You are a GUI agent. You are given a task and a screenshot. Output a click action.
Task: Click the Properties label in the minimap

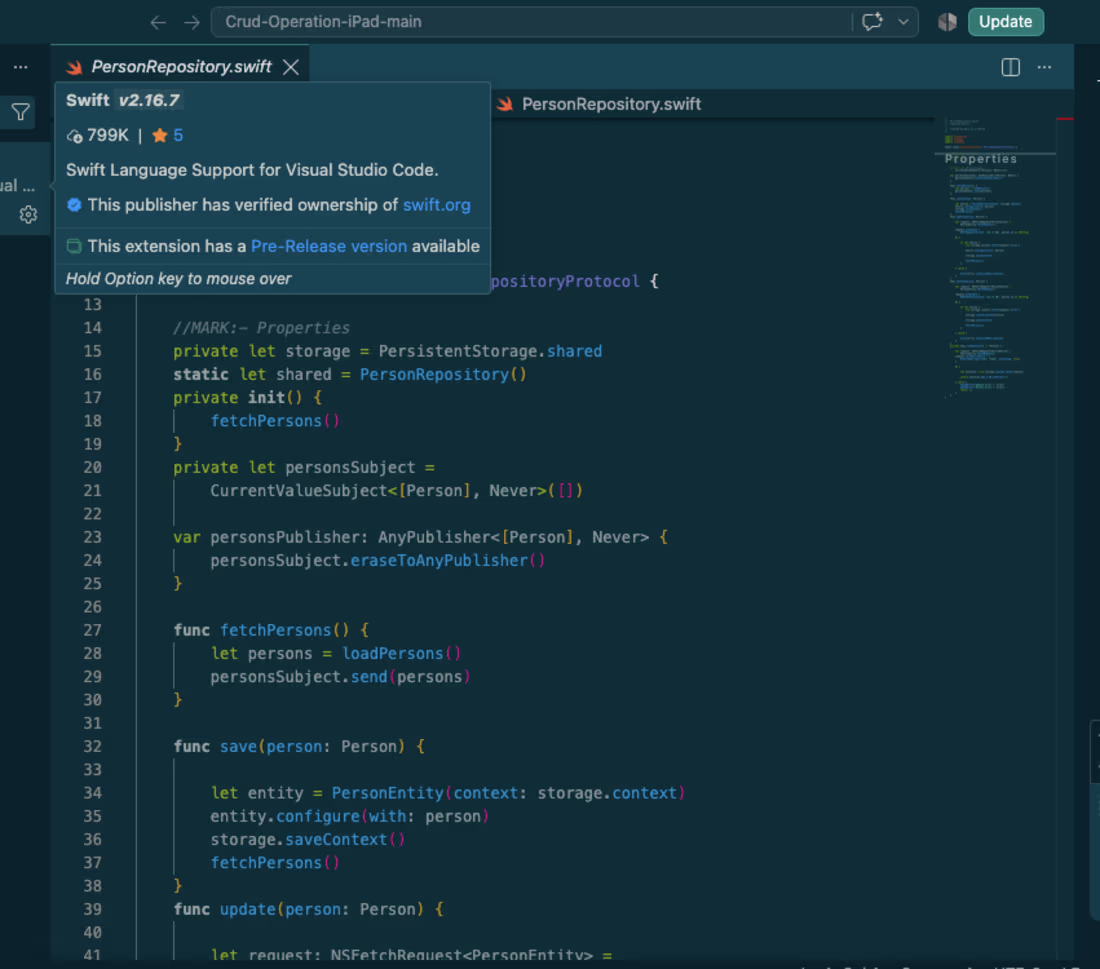[980, 159]
